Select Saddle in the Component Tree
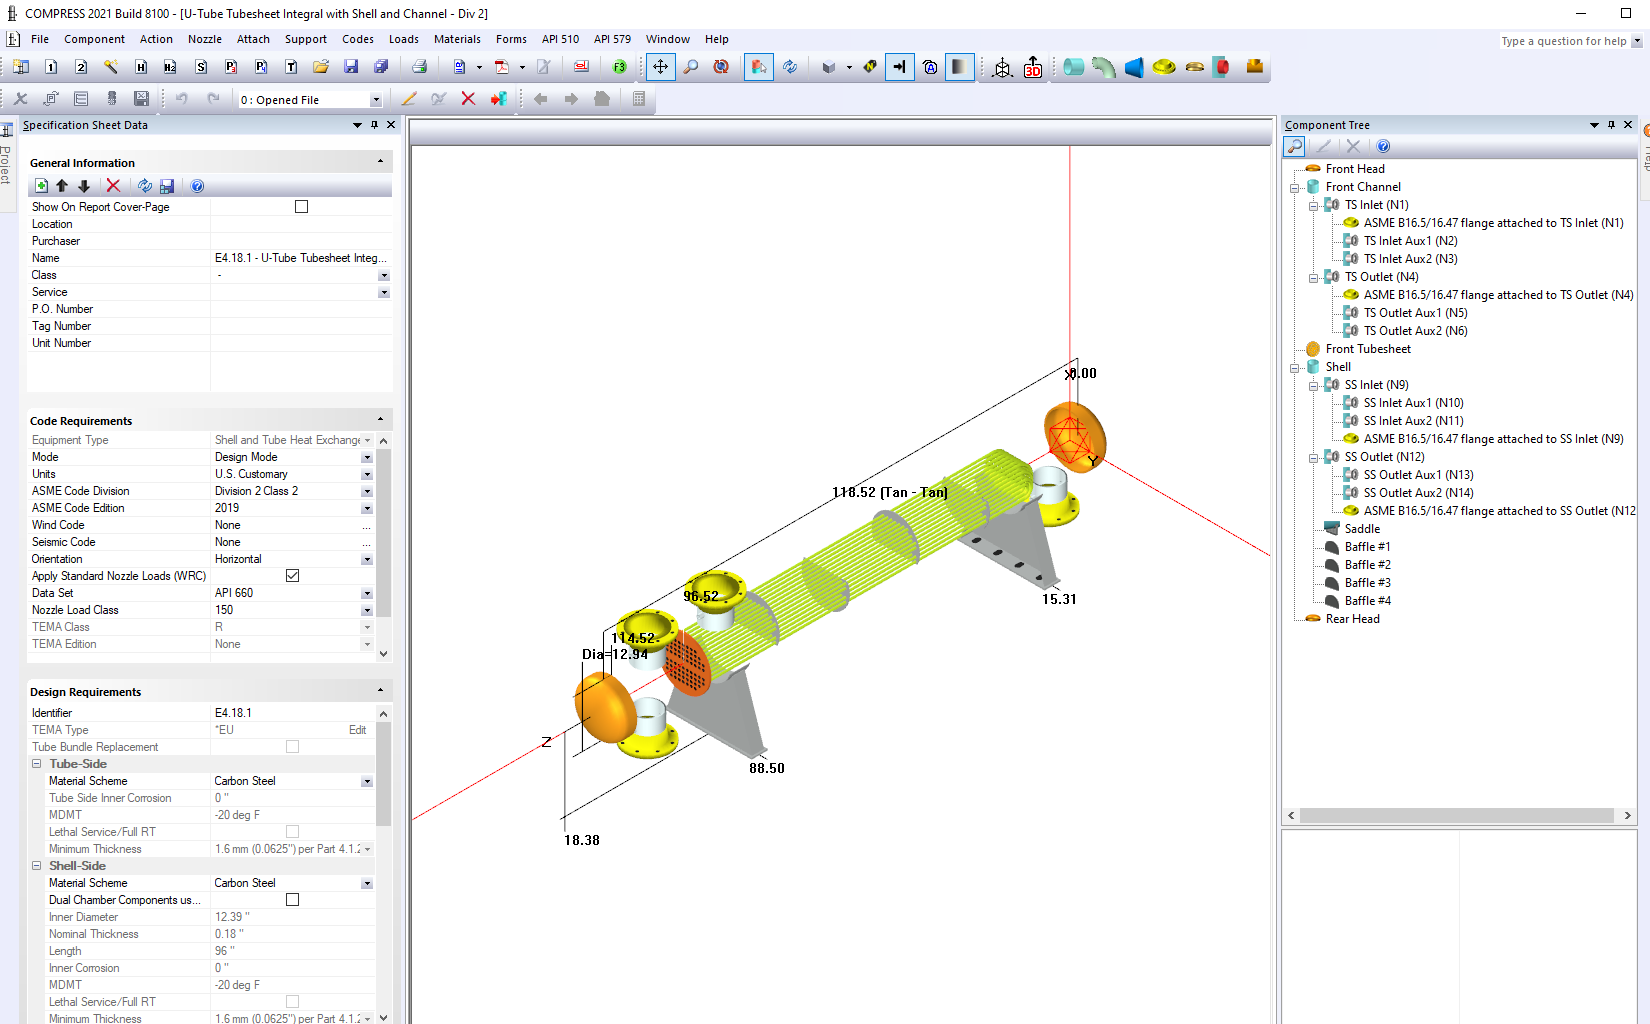This screenshot has height=1024, width=1650. [1362, 529]
